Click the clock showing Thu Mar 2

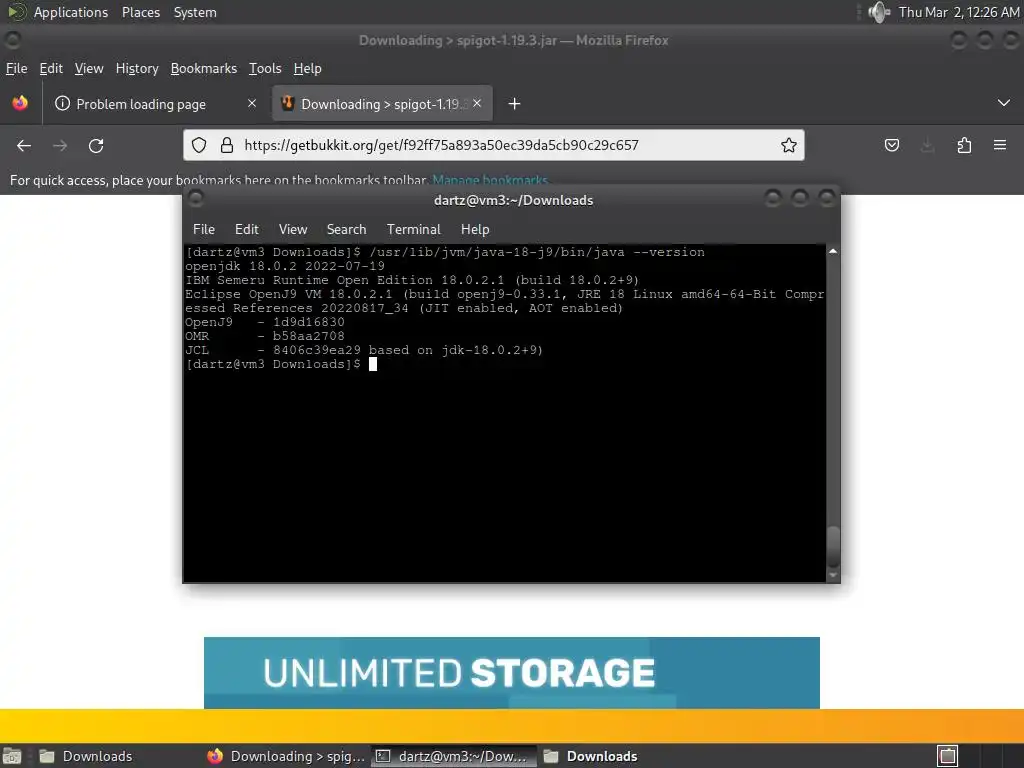[959, 12]
